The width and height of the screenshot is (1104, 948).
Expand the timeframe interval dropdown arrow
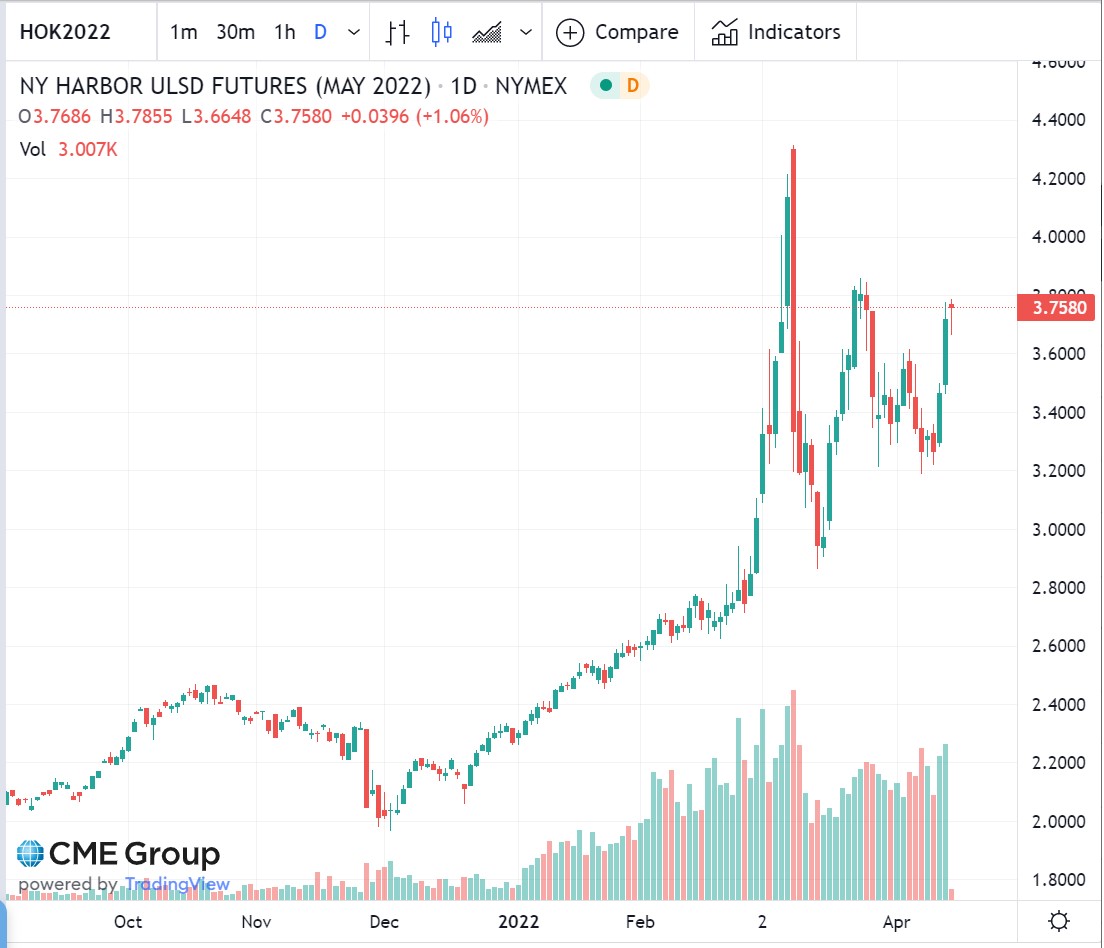point(354,32)
